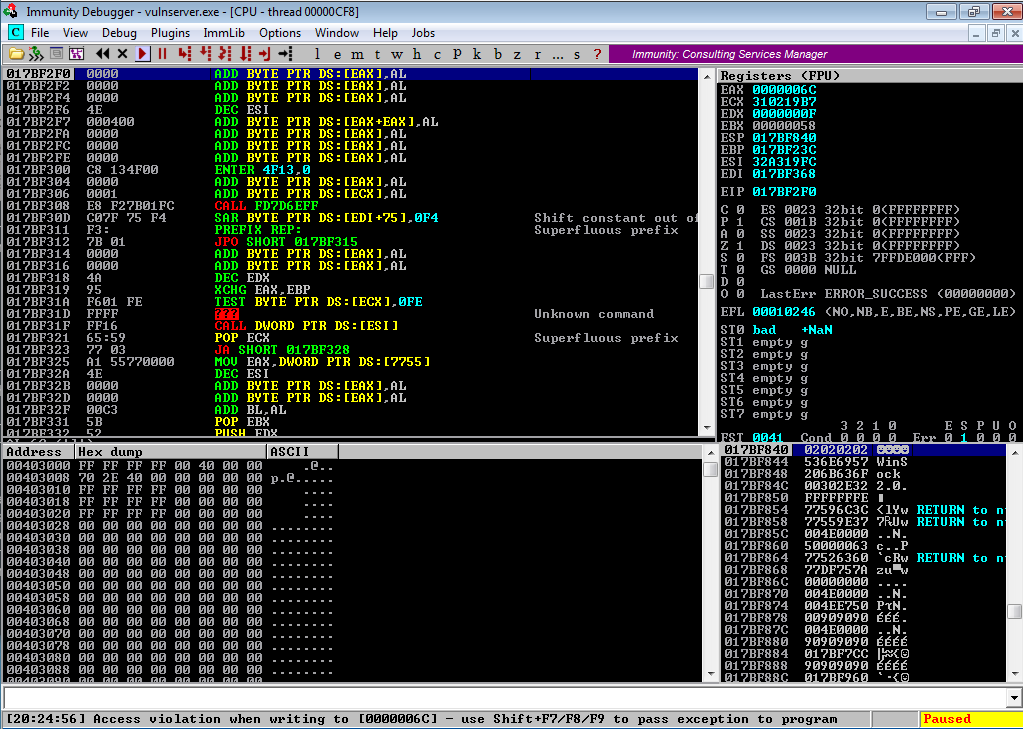The height and width of the screenshot is (729, 1023).
Task: Close the debugged program with X icon
Action: click(122, 54)
